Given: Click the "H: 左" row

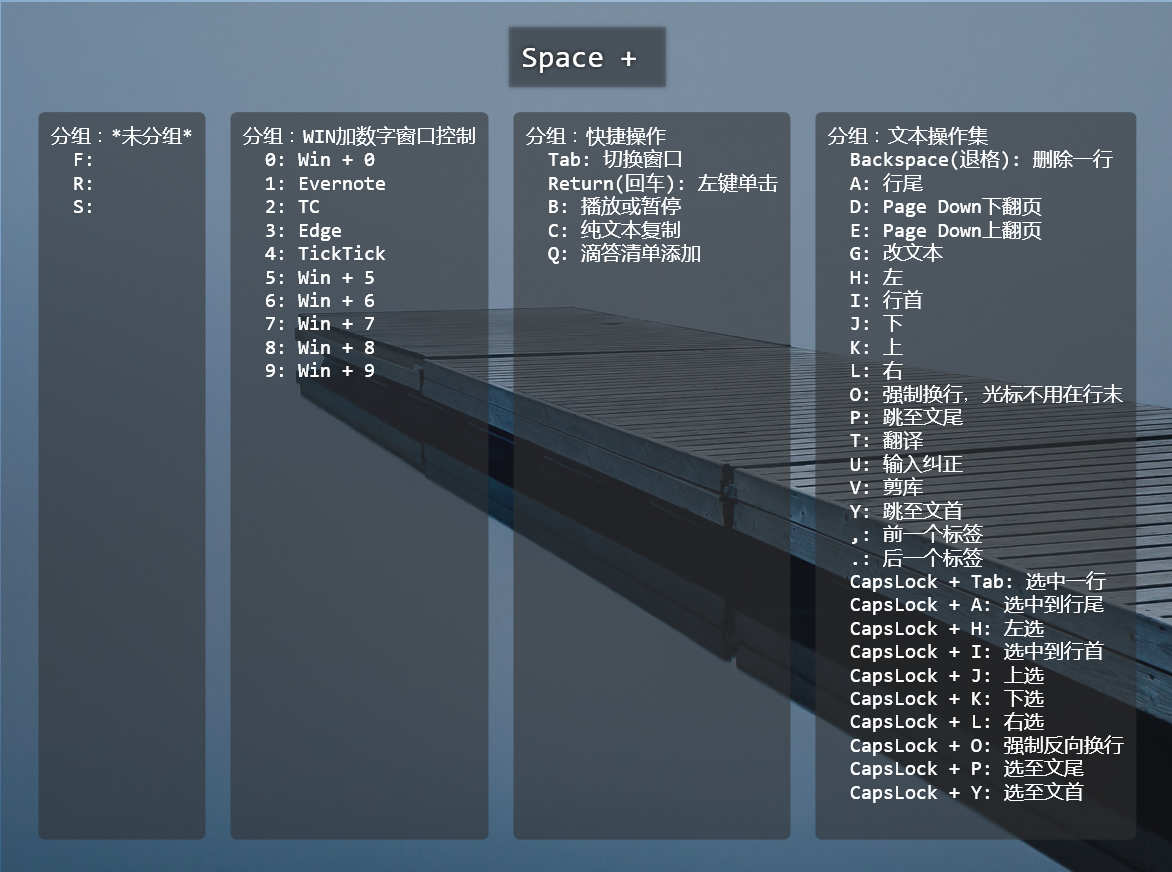Looking at the screenshot, I should (876, 278).
